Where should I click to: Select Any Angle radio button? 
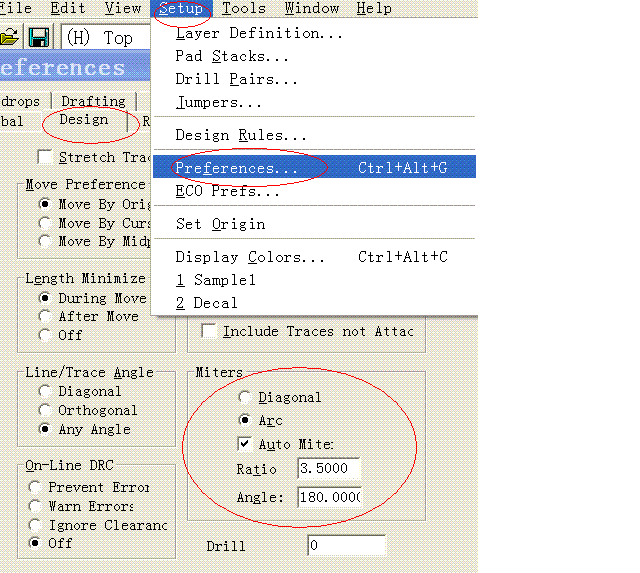coord(44,429)
